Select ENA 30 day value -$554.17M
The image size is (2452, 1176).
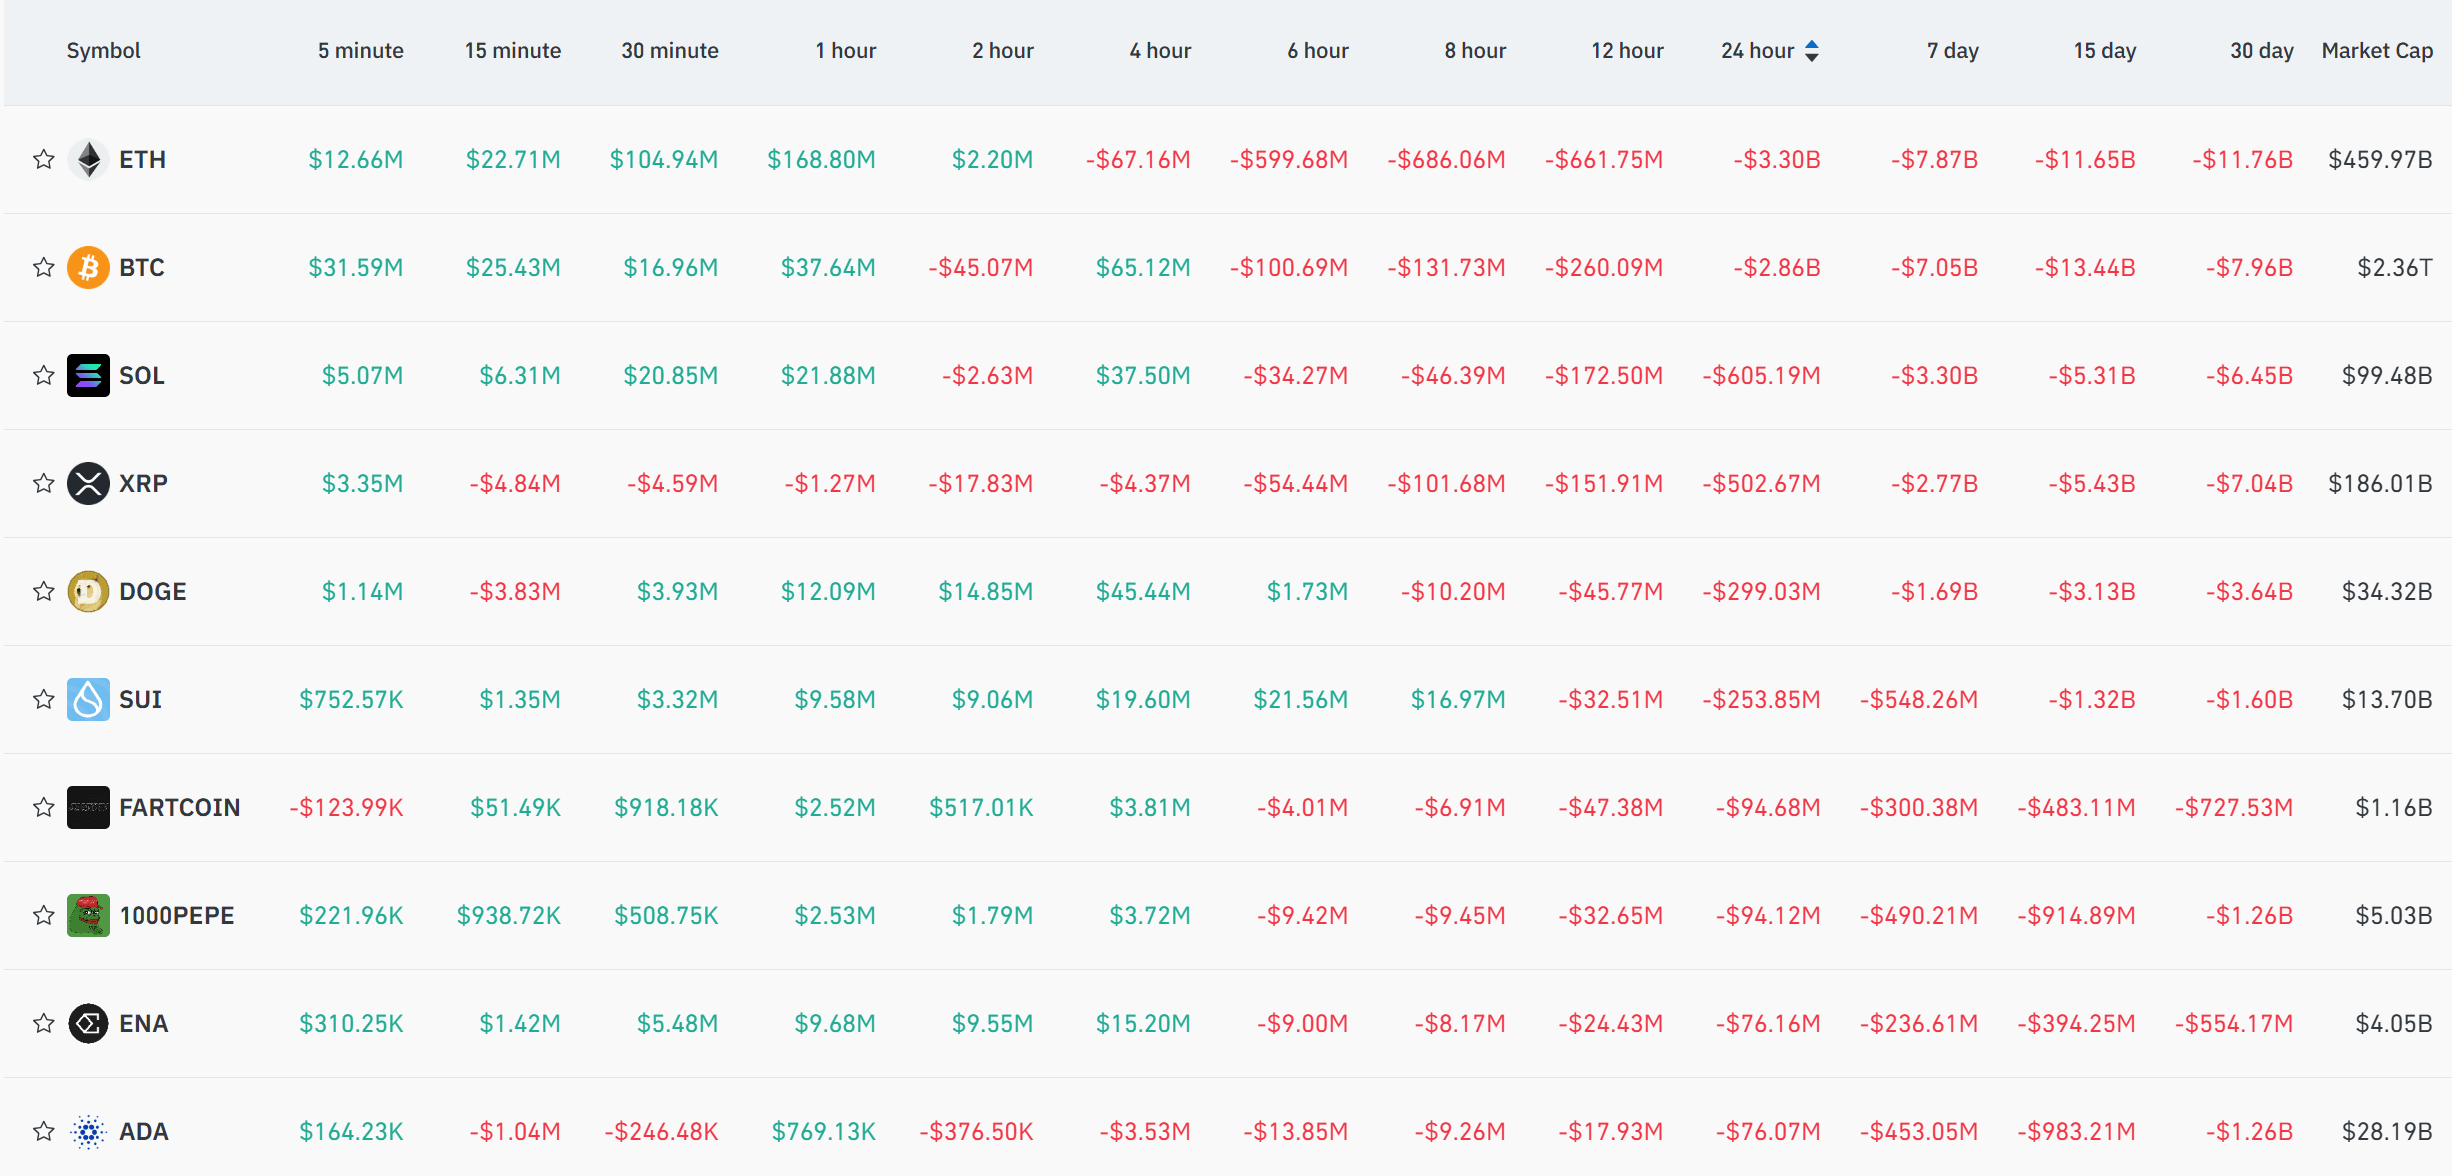coord(2233,1023)
